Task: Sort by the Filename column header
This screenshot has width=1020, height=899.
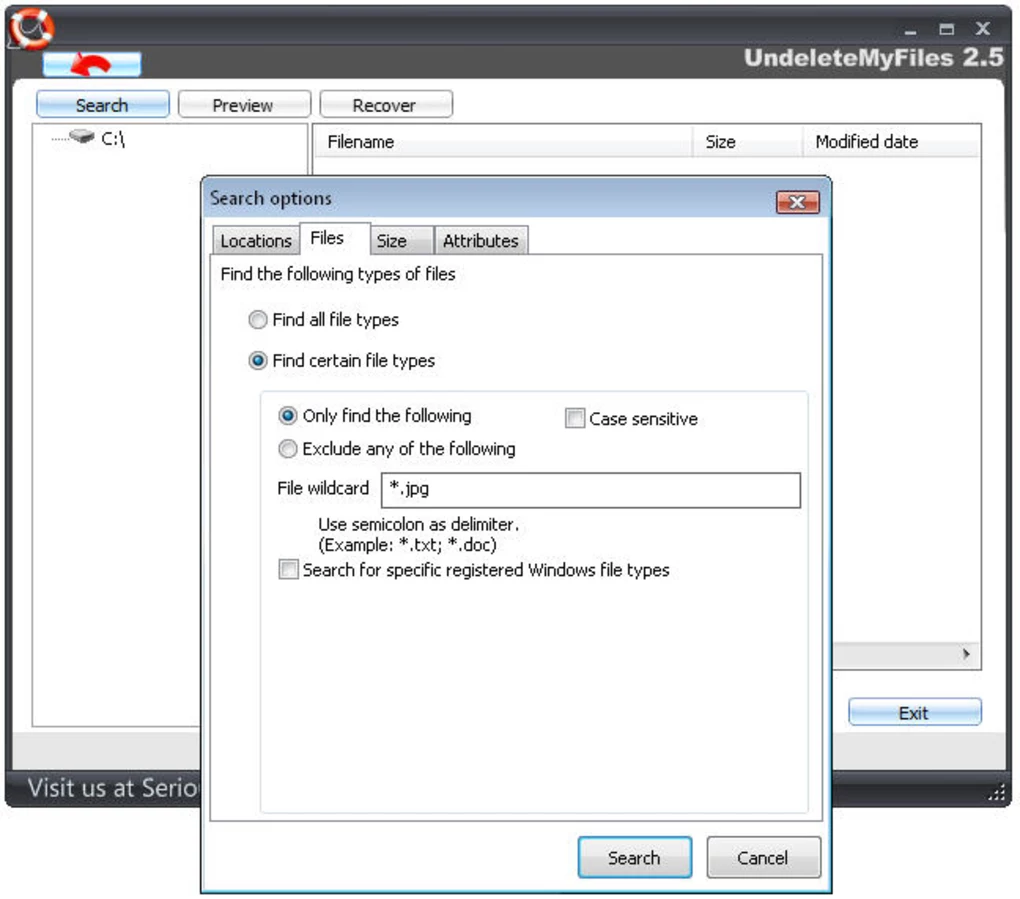Action: click(x=503, y=142)
